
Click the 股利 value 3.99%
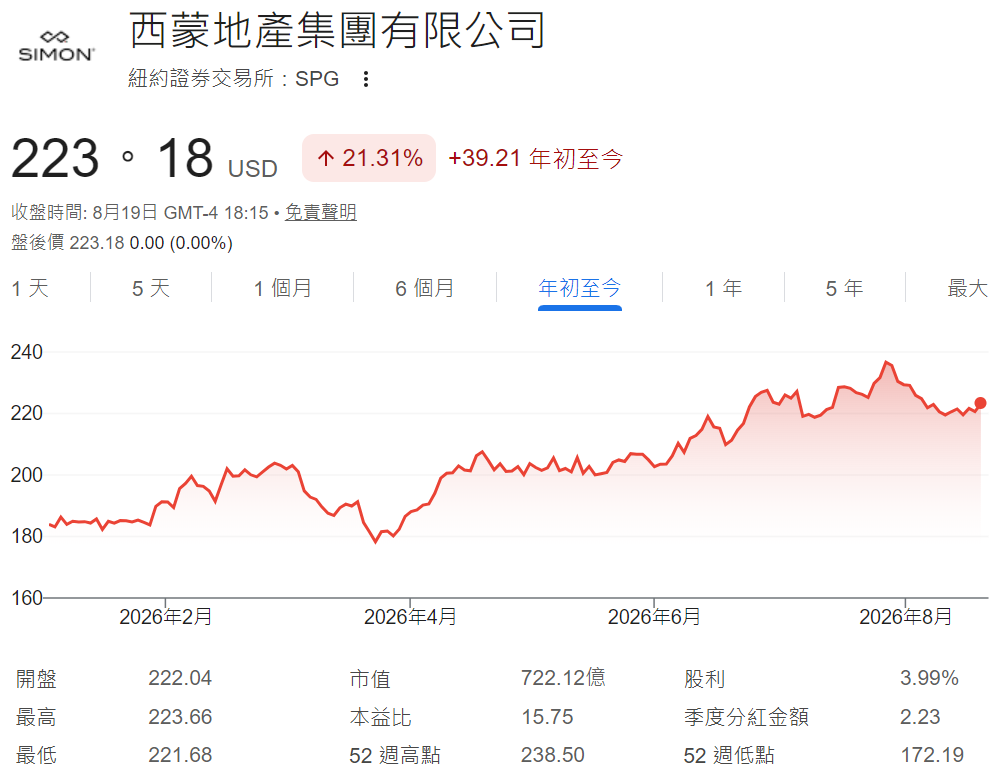[x=929, y=678]
